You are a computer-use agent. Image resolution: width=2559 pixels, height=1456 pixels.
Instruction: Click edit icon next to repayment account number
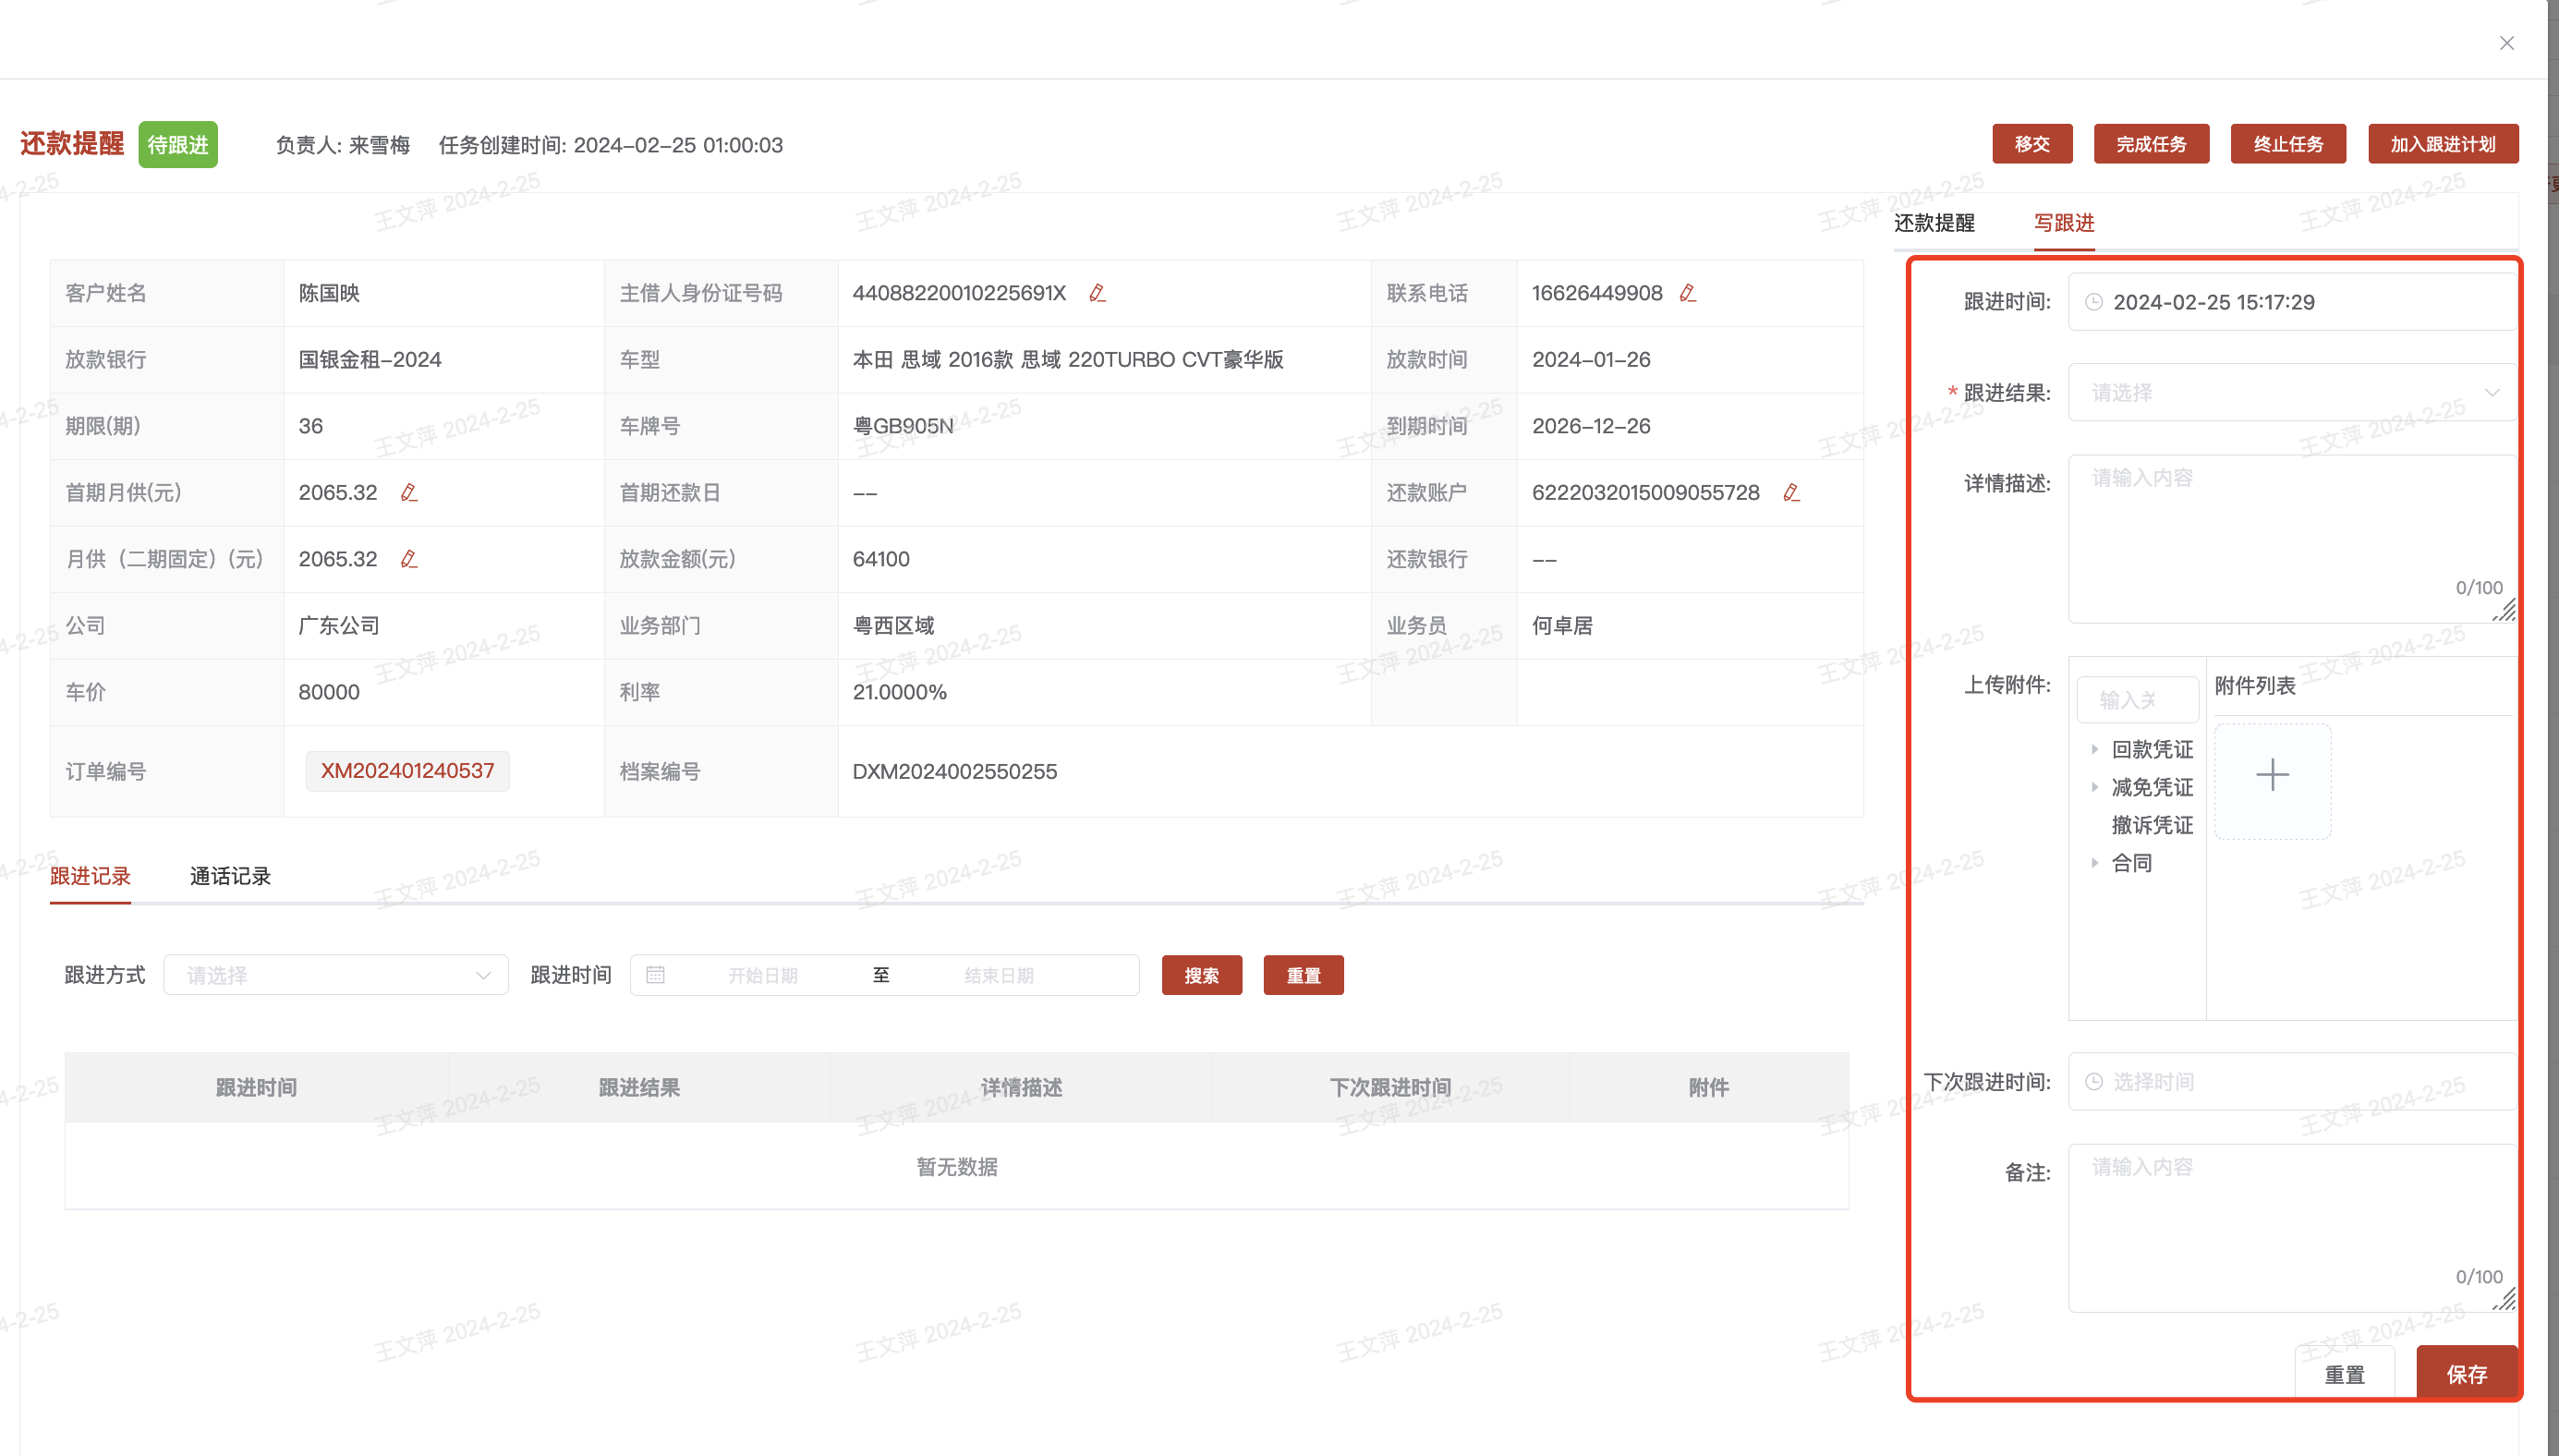[1791, 492]
